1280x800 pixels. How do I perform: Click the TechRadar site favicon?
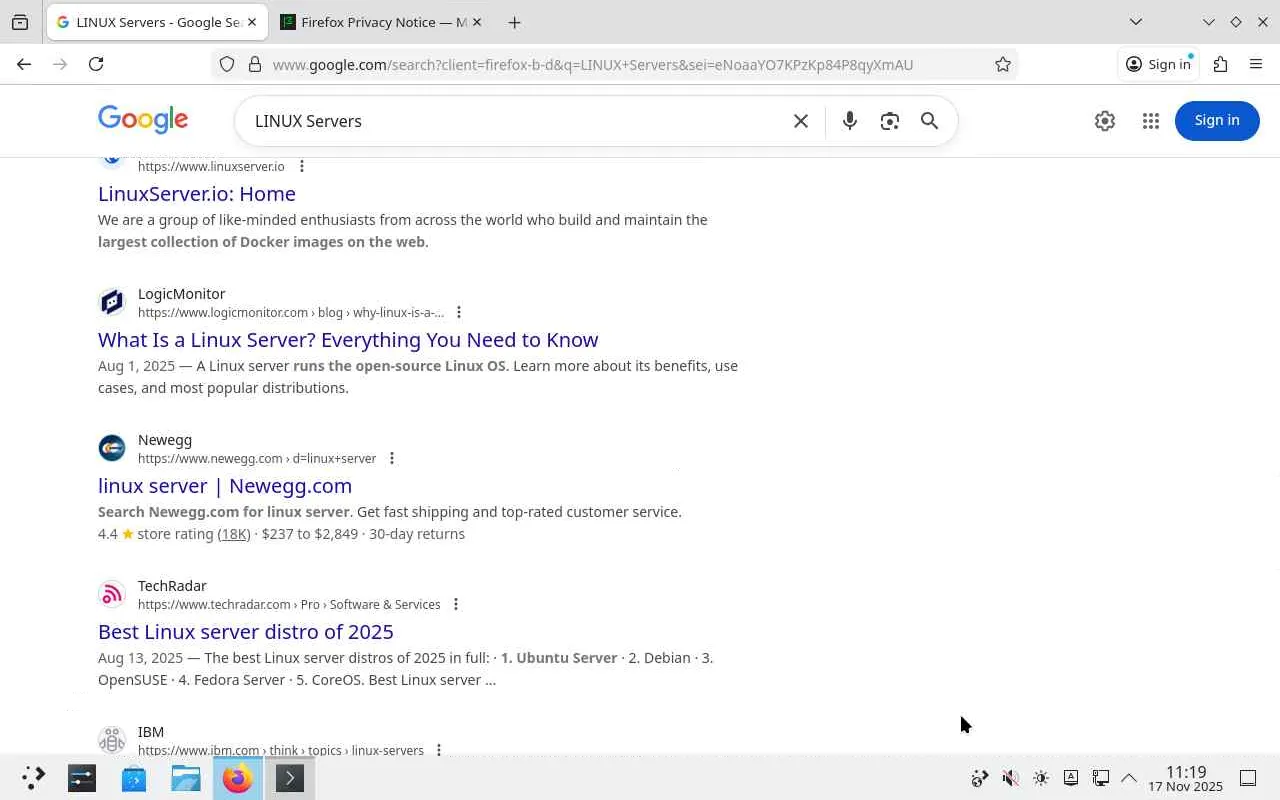(x=112, y=594)
